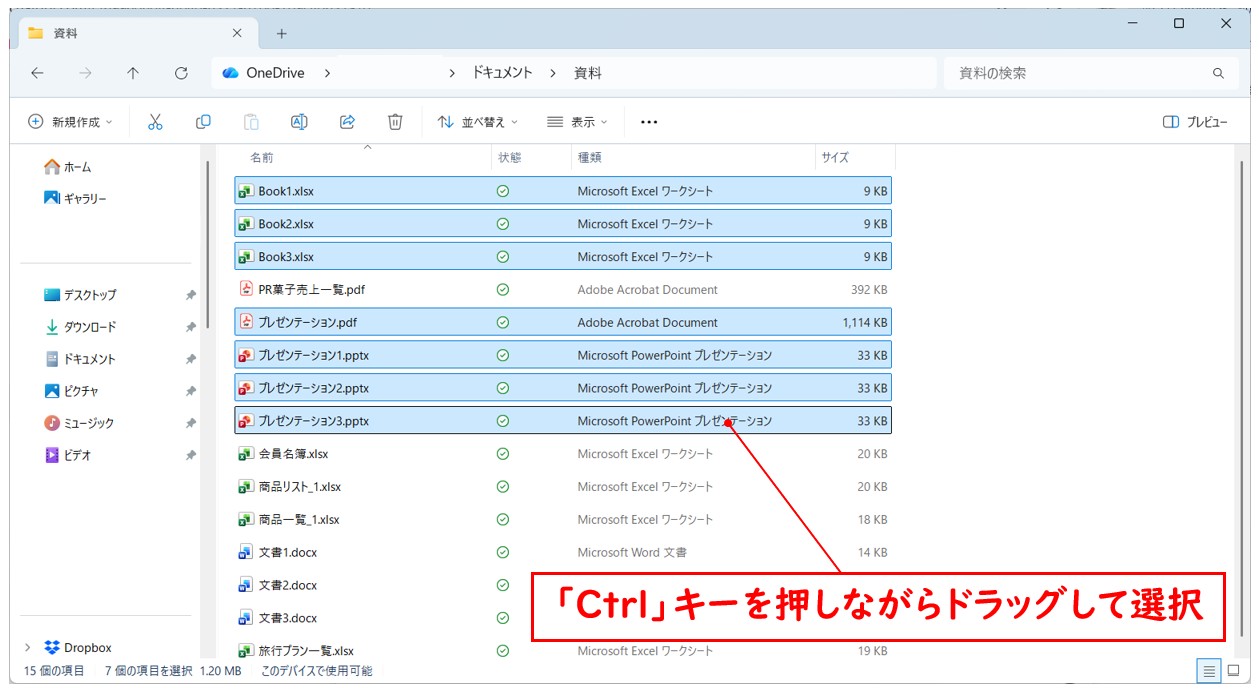The image size is (1259, 693).
Task: Switch to large icons view in the status bar
Action: tap(1234, 671)
